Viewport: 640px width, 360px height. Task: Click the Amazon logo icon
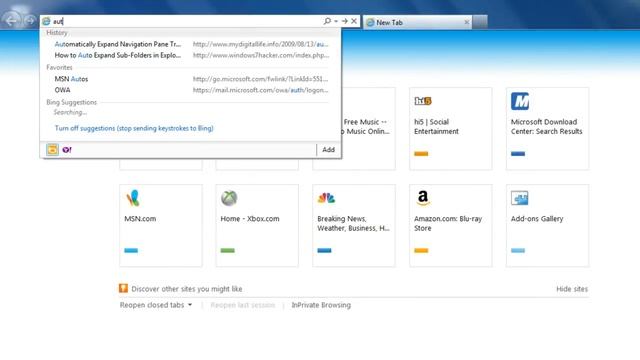pos(423,198)
